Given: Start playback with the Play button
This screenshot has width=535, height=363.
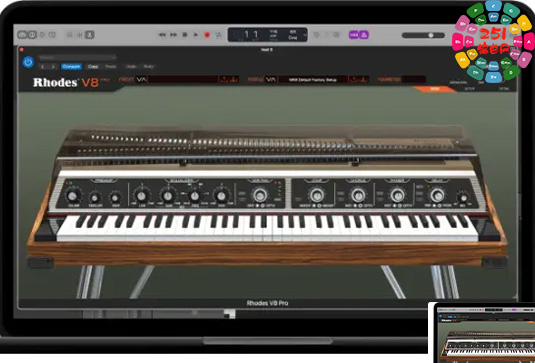Looking at the screenshot, I should click(x=196, y=35).
